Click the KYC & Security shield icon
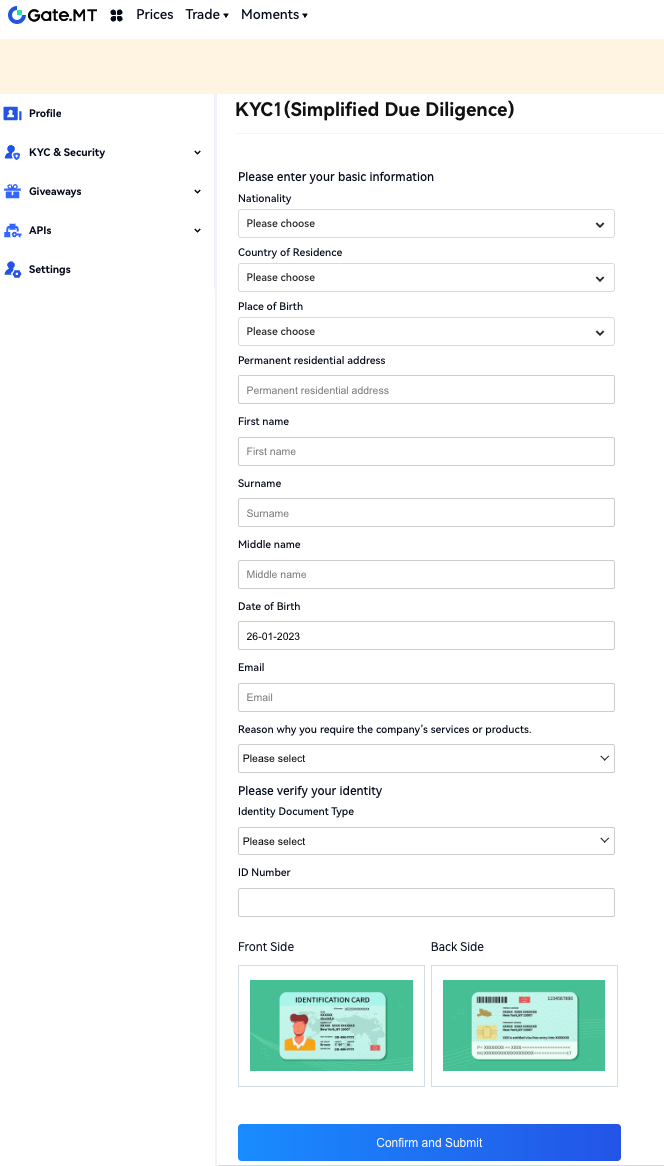Image resolution: width=664 pixels, height=1166 pixels. point(13,153)
